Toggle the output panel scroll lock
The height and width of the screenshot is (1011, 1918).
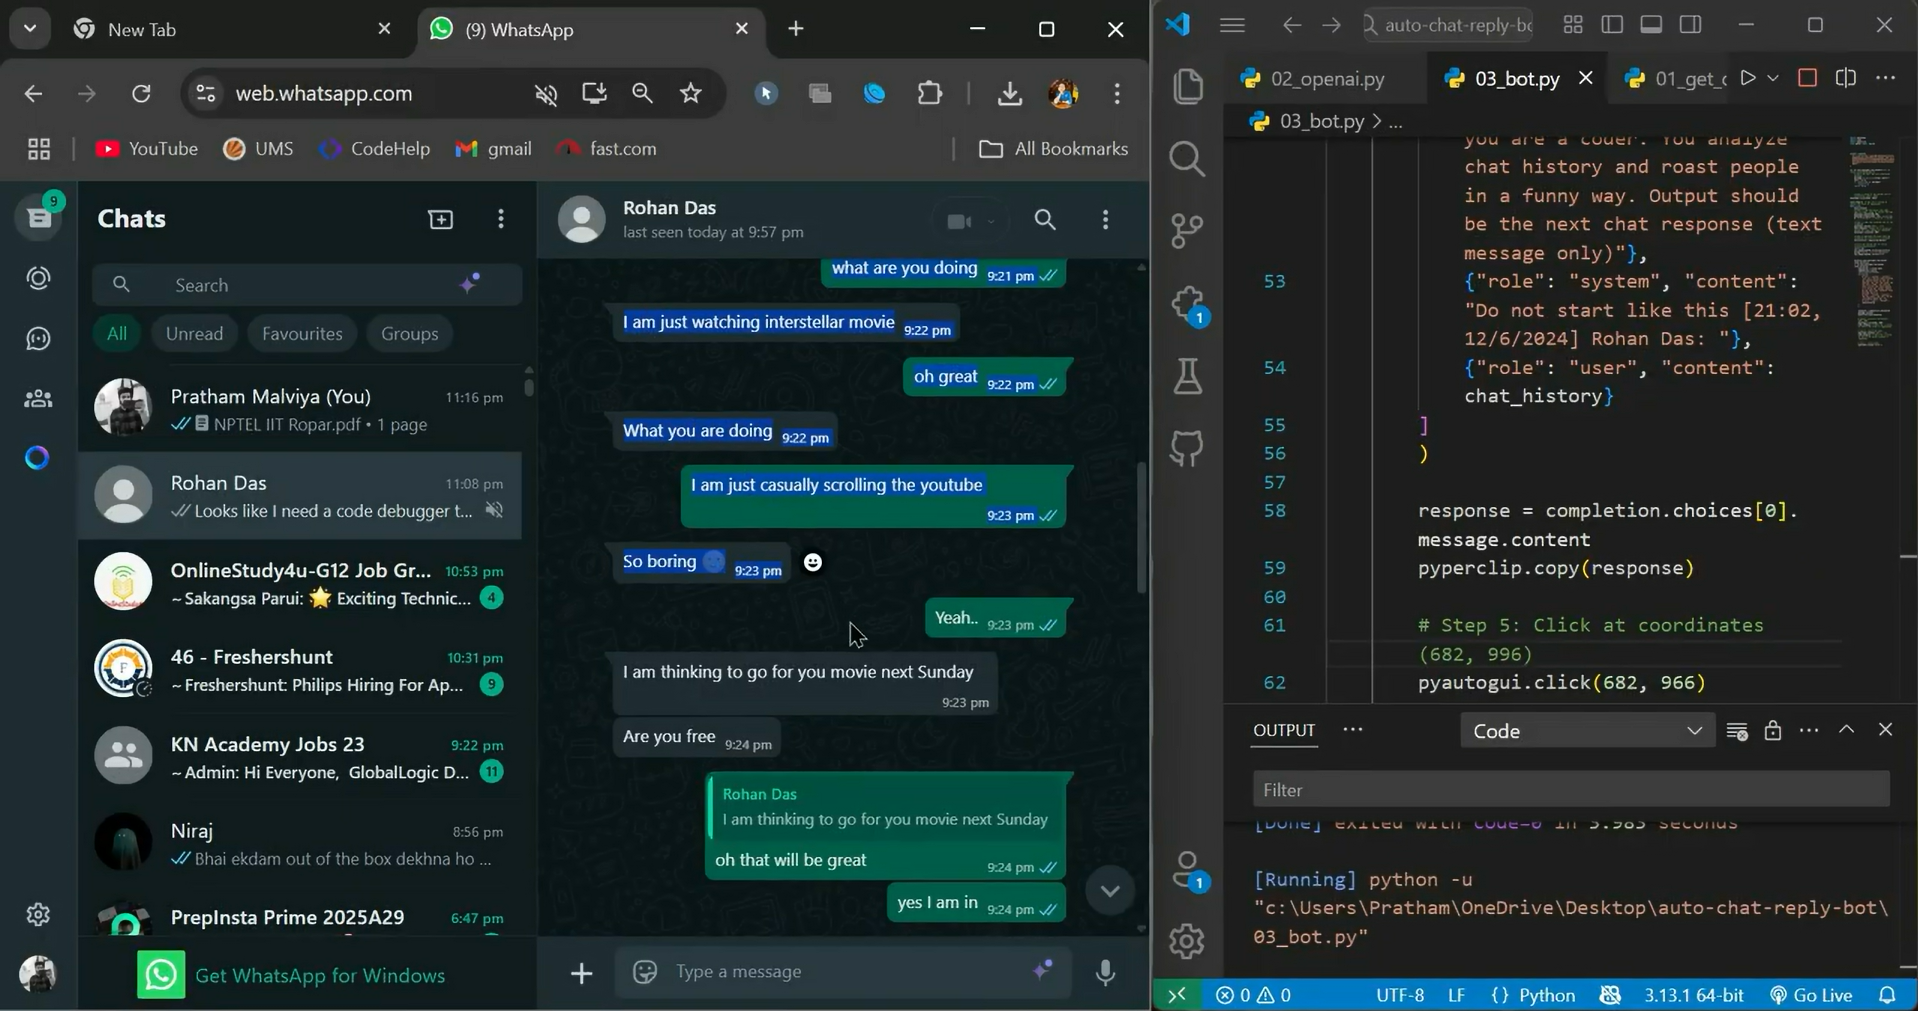[1772, 731]
